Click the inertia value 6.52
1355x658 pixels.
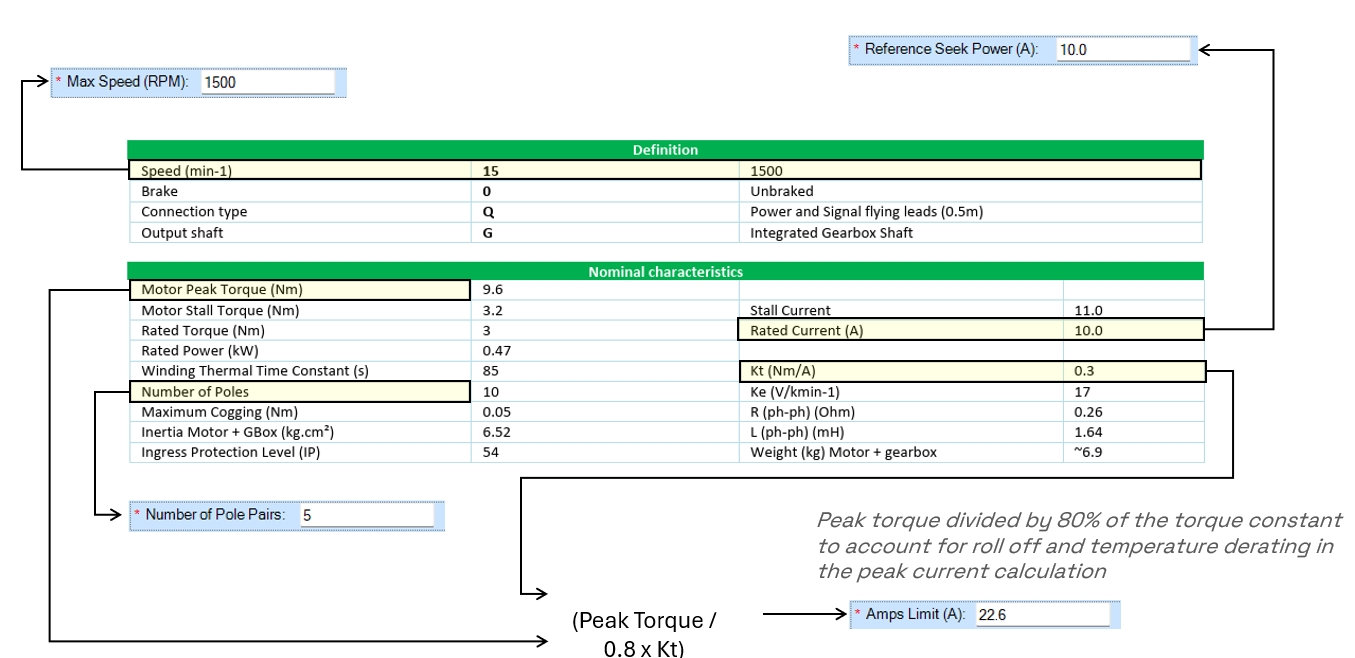point(496,432)
